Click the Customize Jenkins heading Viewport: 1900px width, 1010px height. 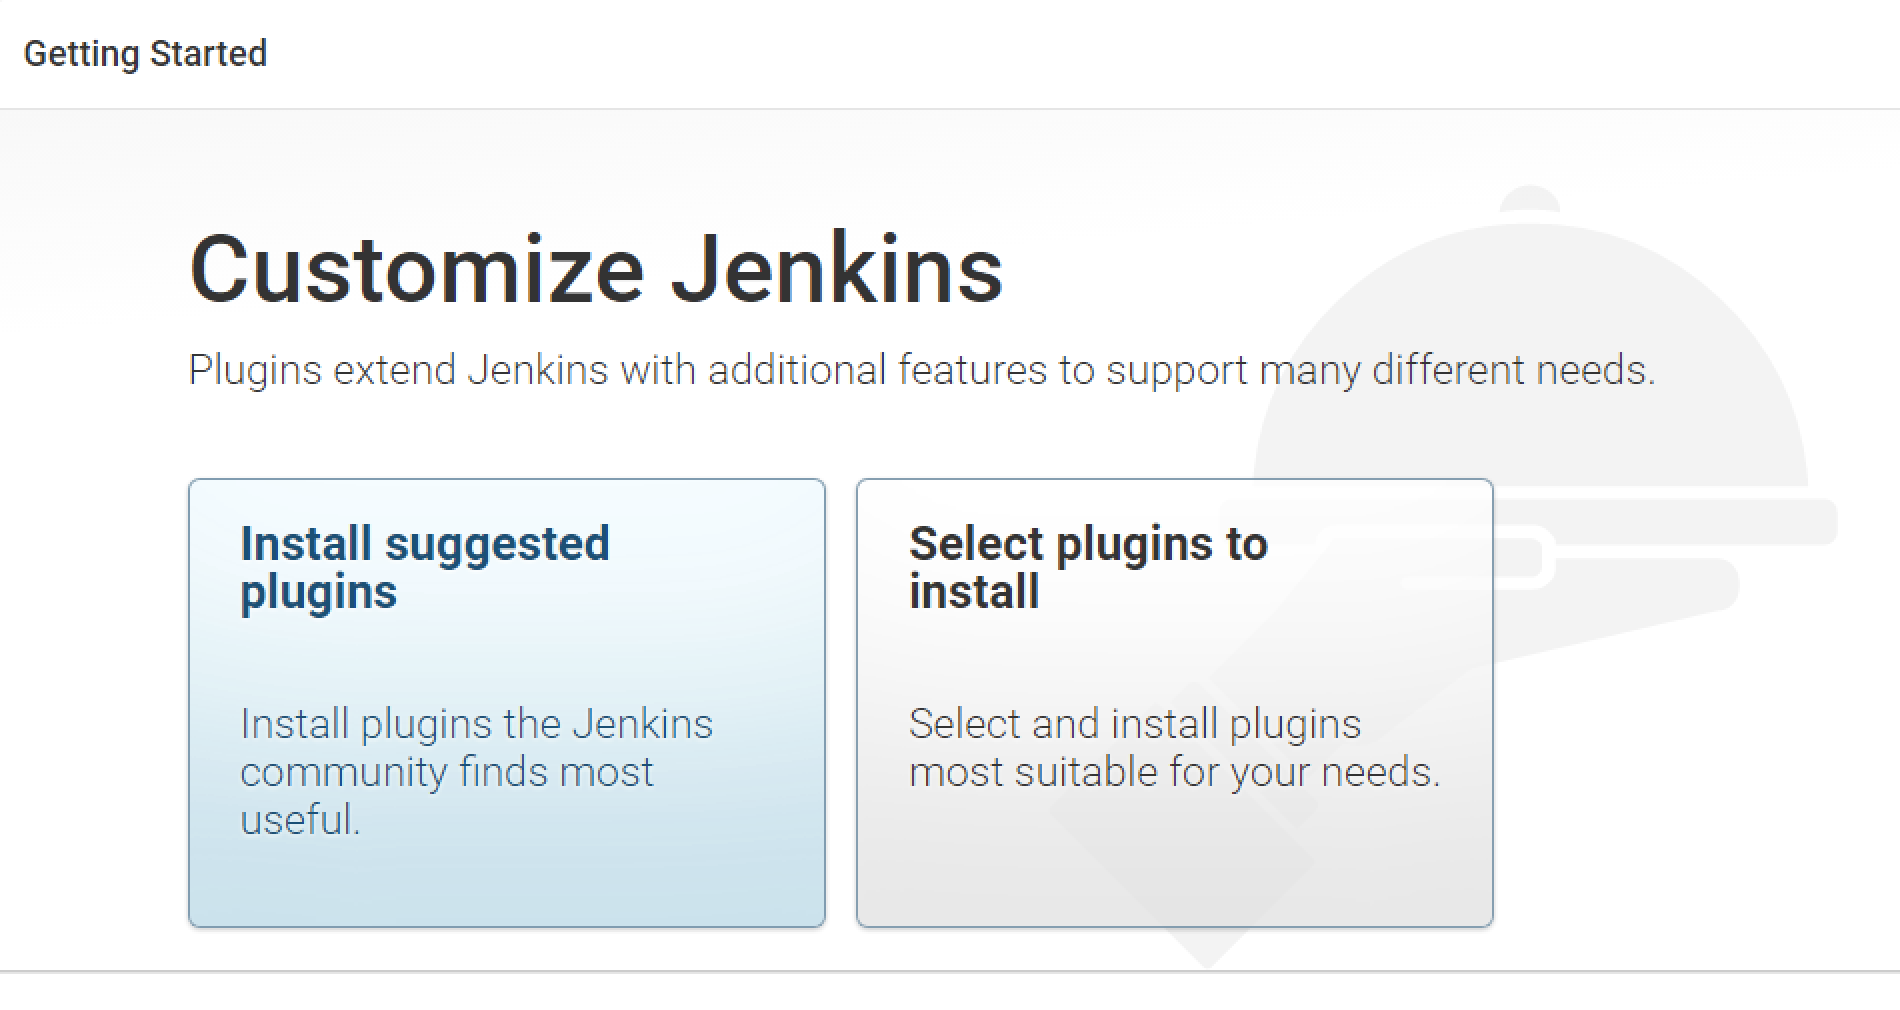point(595,269)
